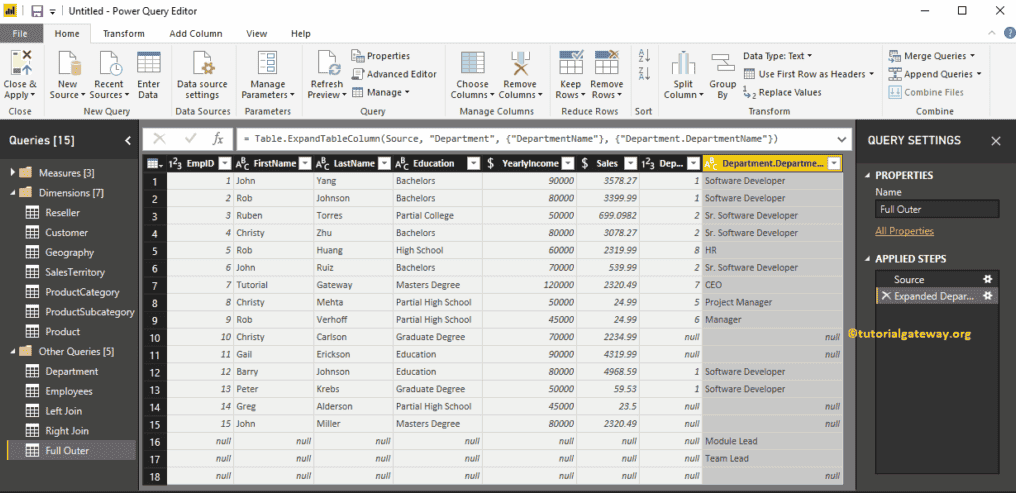Image resolution: width=1016 pixels, height=493 pixels.
Task: Open the FirstName column filter dropdown
Action: (305, 163)
